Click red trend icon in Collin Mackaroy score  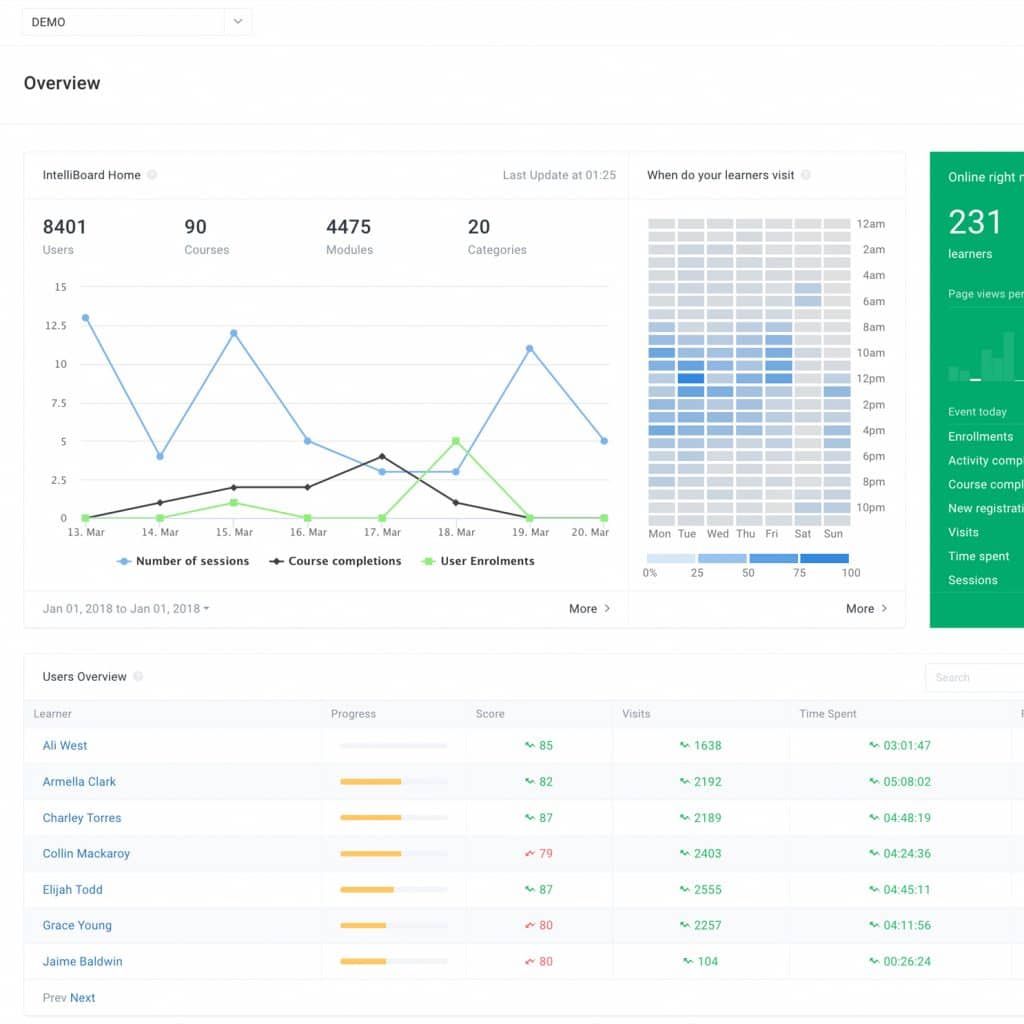pyautogui.click(x=530, y=853)
